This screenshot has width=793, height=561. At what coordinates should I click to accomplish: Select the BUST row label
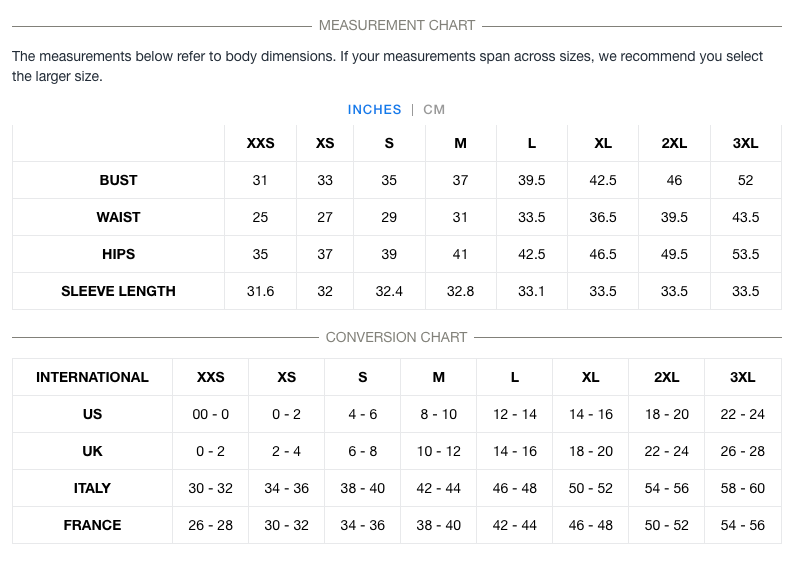pyautogui.click(x=118, y=180)
